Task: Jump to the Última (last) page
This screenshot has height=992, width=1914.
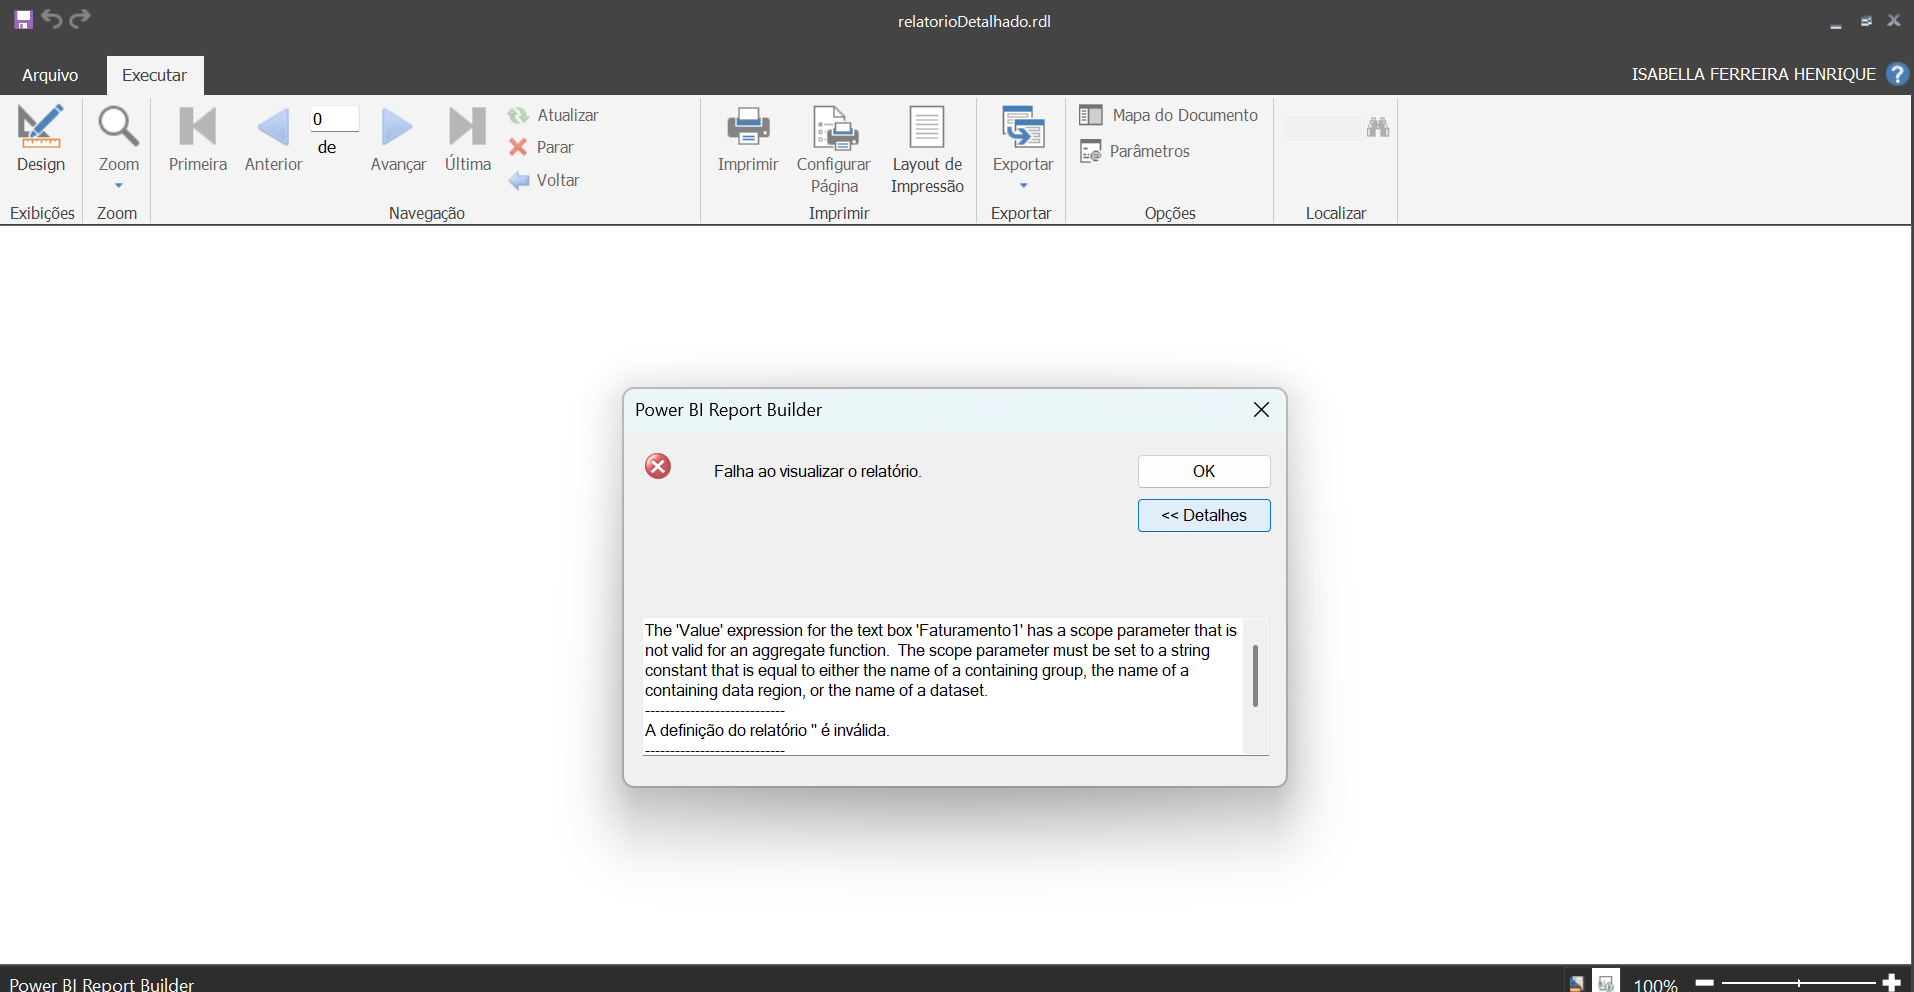Action: click(468, 139)
